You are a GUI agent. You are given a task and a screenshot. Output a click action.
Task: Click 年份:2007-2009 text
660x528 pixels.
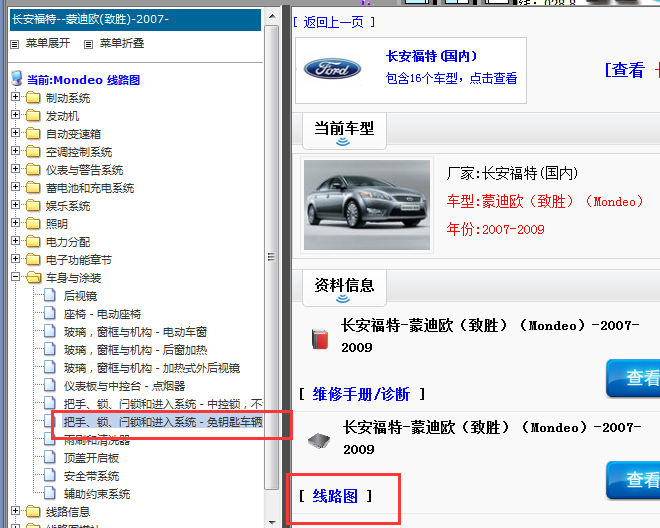pos(495,229)
